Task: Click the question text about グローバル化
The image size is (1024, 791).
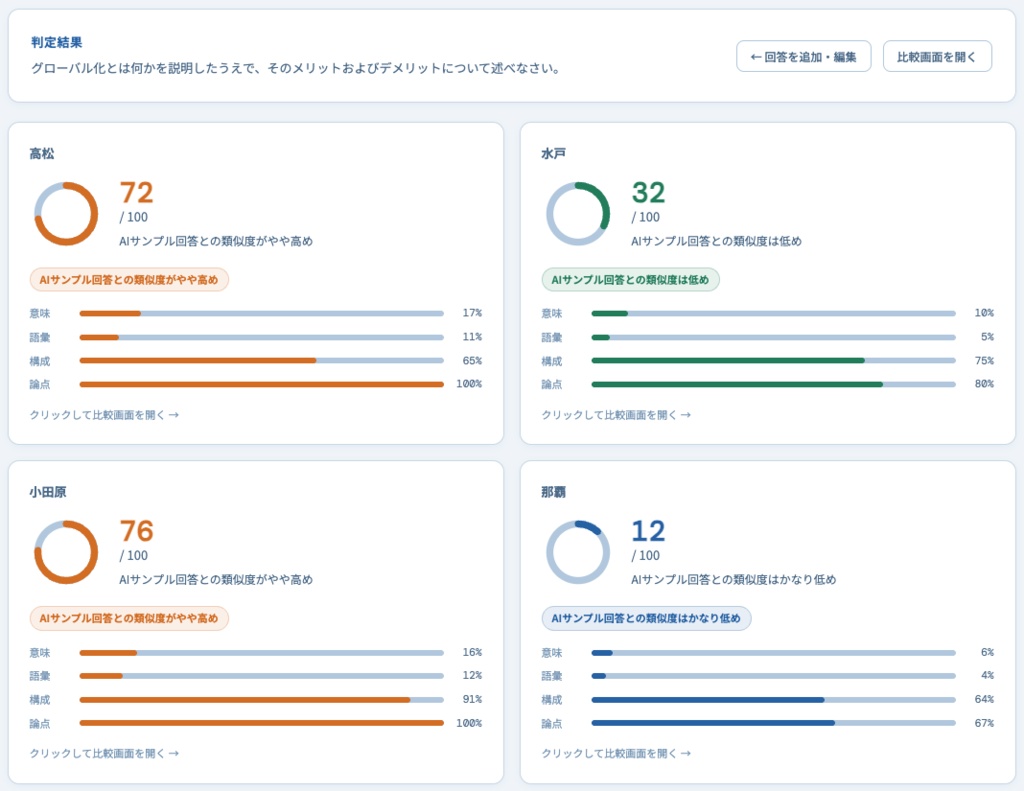Action: coord(296,68)
